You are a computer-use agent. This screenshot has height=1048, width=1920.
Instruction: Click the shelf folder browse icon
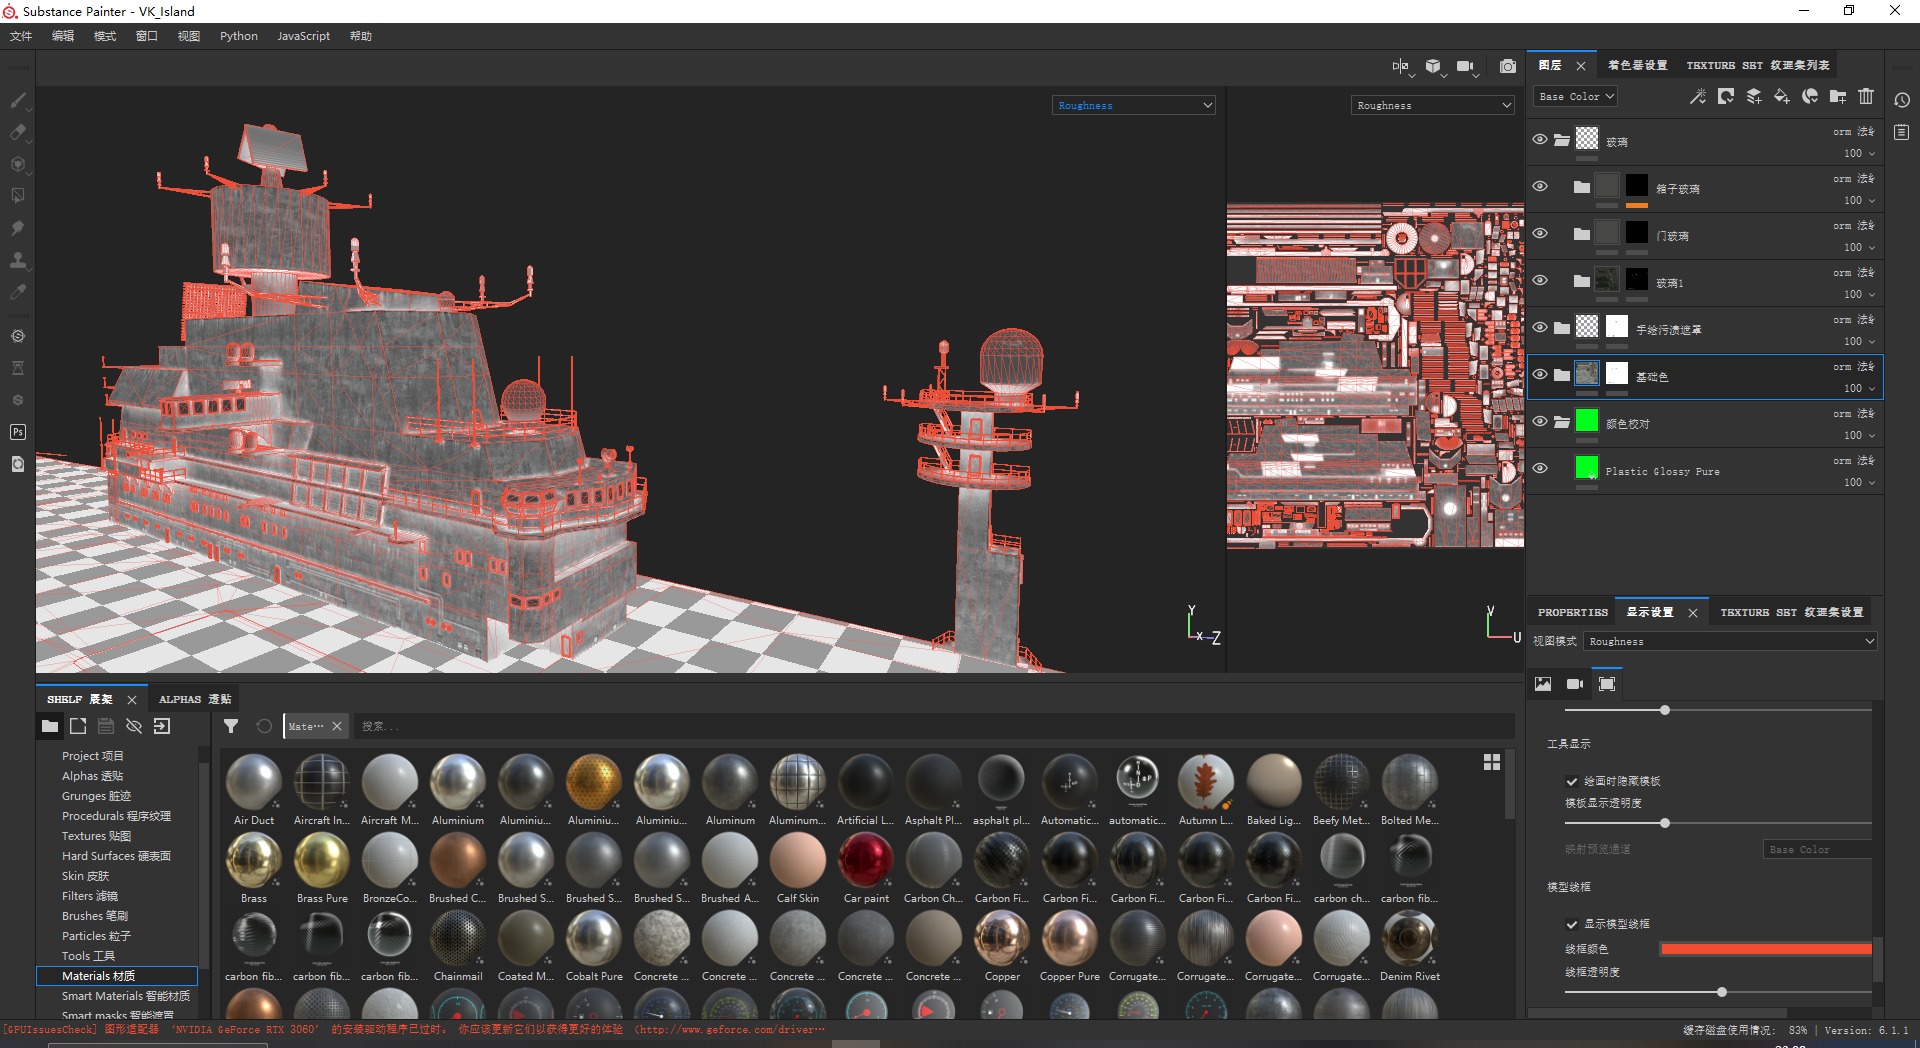click(49, 726)
